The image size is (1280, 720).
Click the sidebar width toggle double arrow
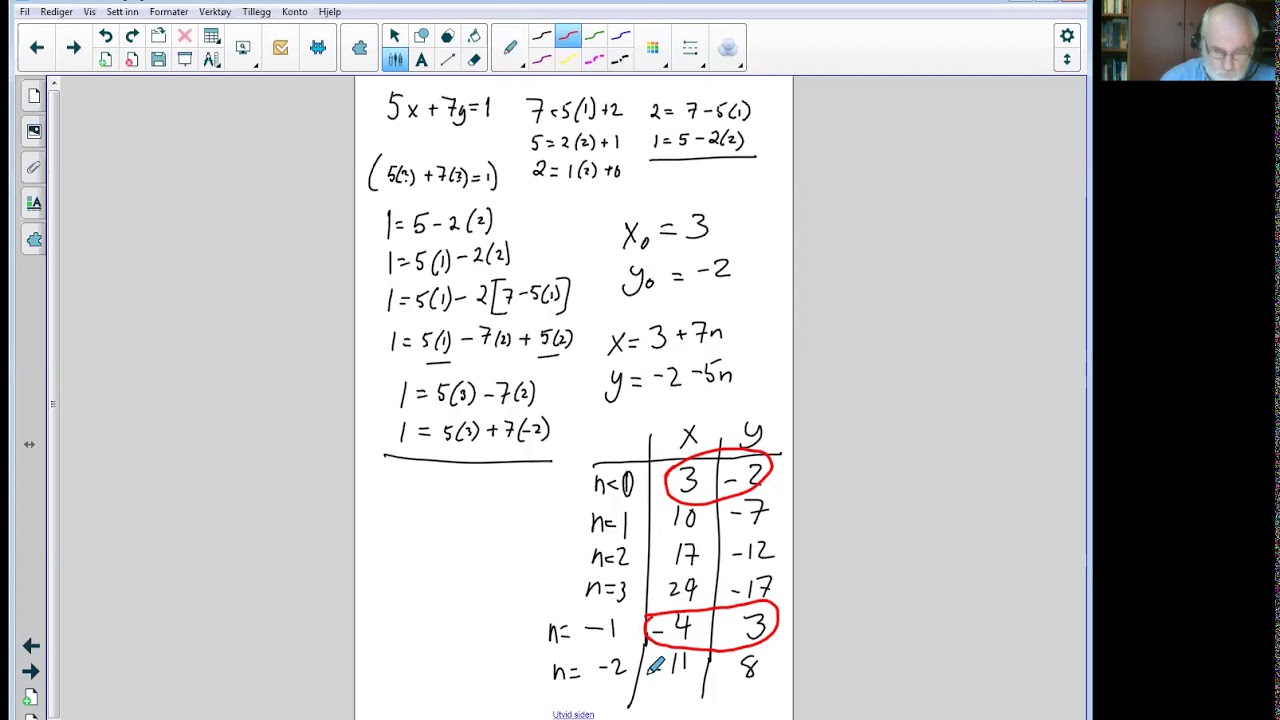(x=29, y=445)
